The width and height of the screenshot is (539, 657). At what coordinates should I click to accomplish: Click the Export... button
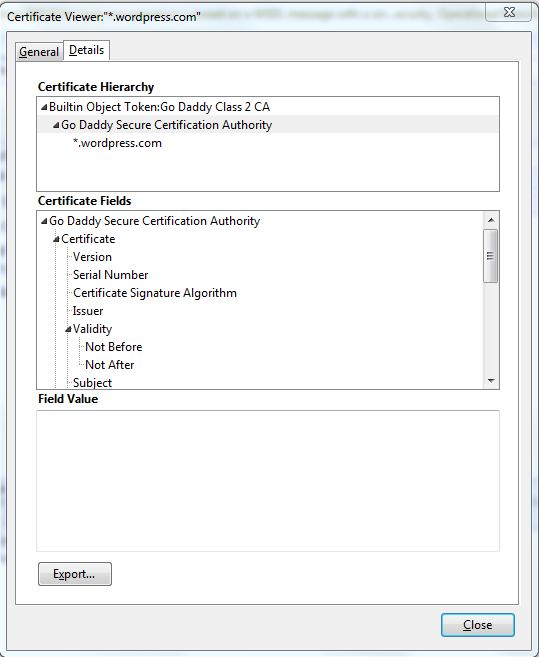coord(75,574)
